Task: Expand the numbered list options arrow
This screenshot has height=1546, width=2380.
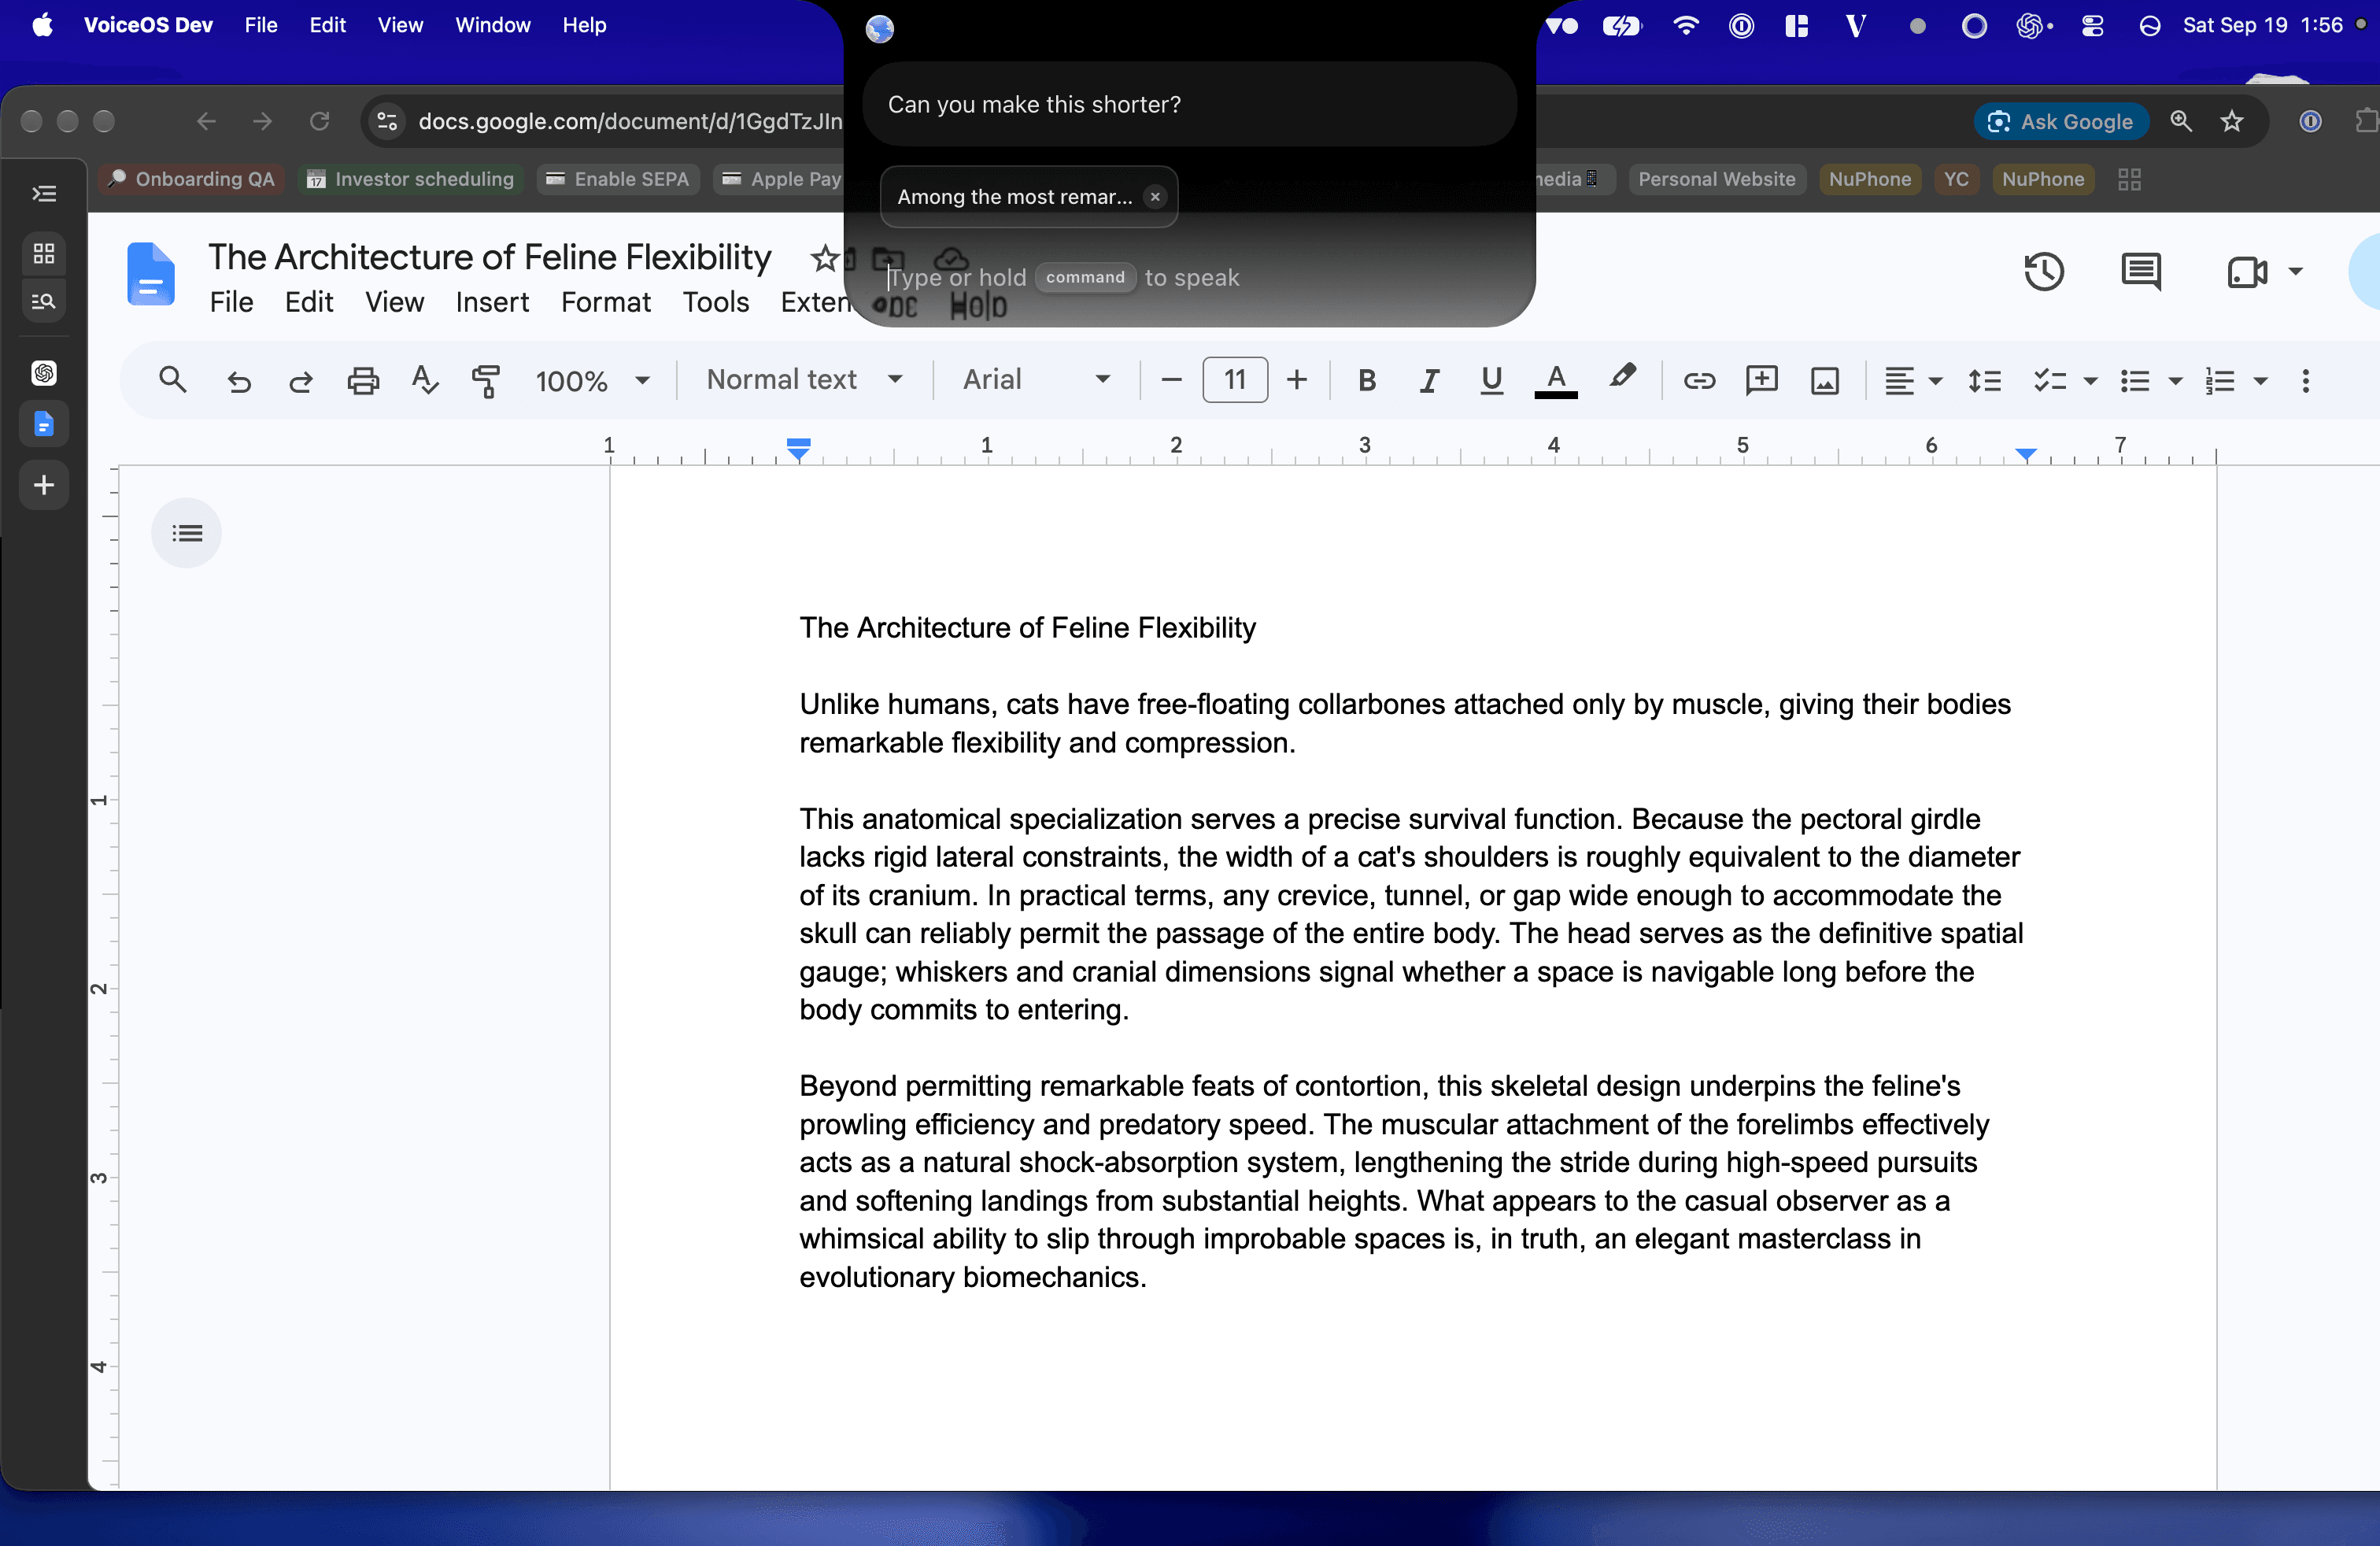Action: (2260, 382)
